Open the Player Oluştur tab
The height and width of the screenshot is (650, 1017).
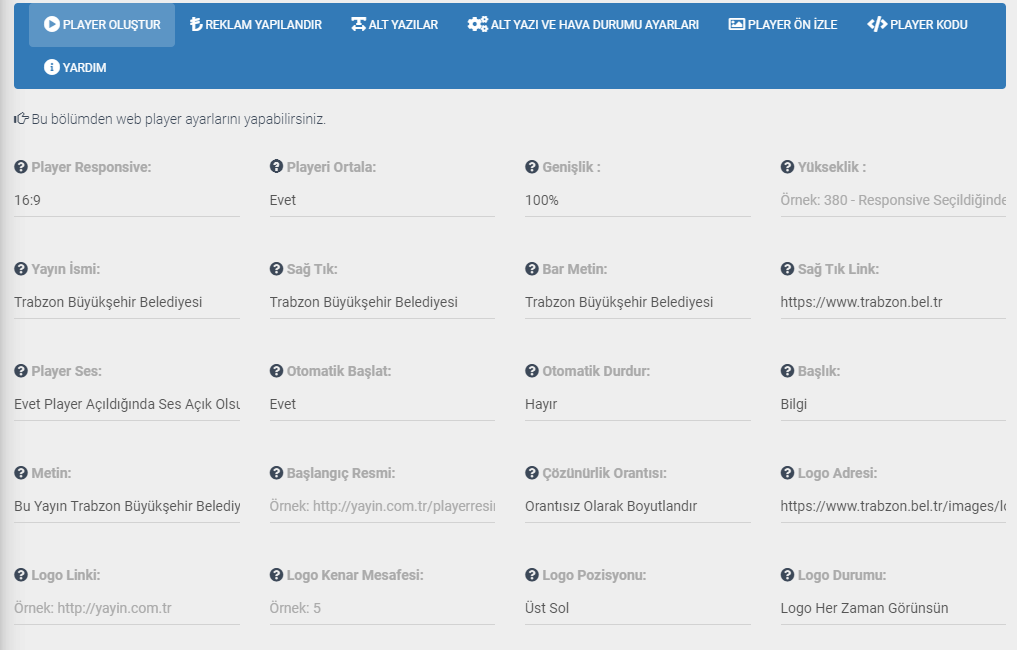[x=102, y=25]
